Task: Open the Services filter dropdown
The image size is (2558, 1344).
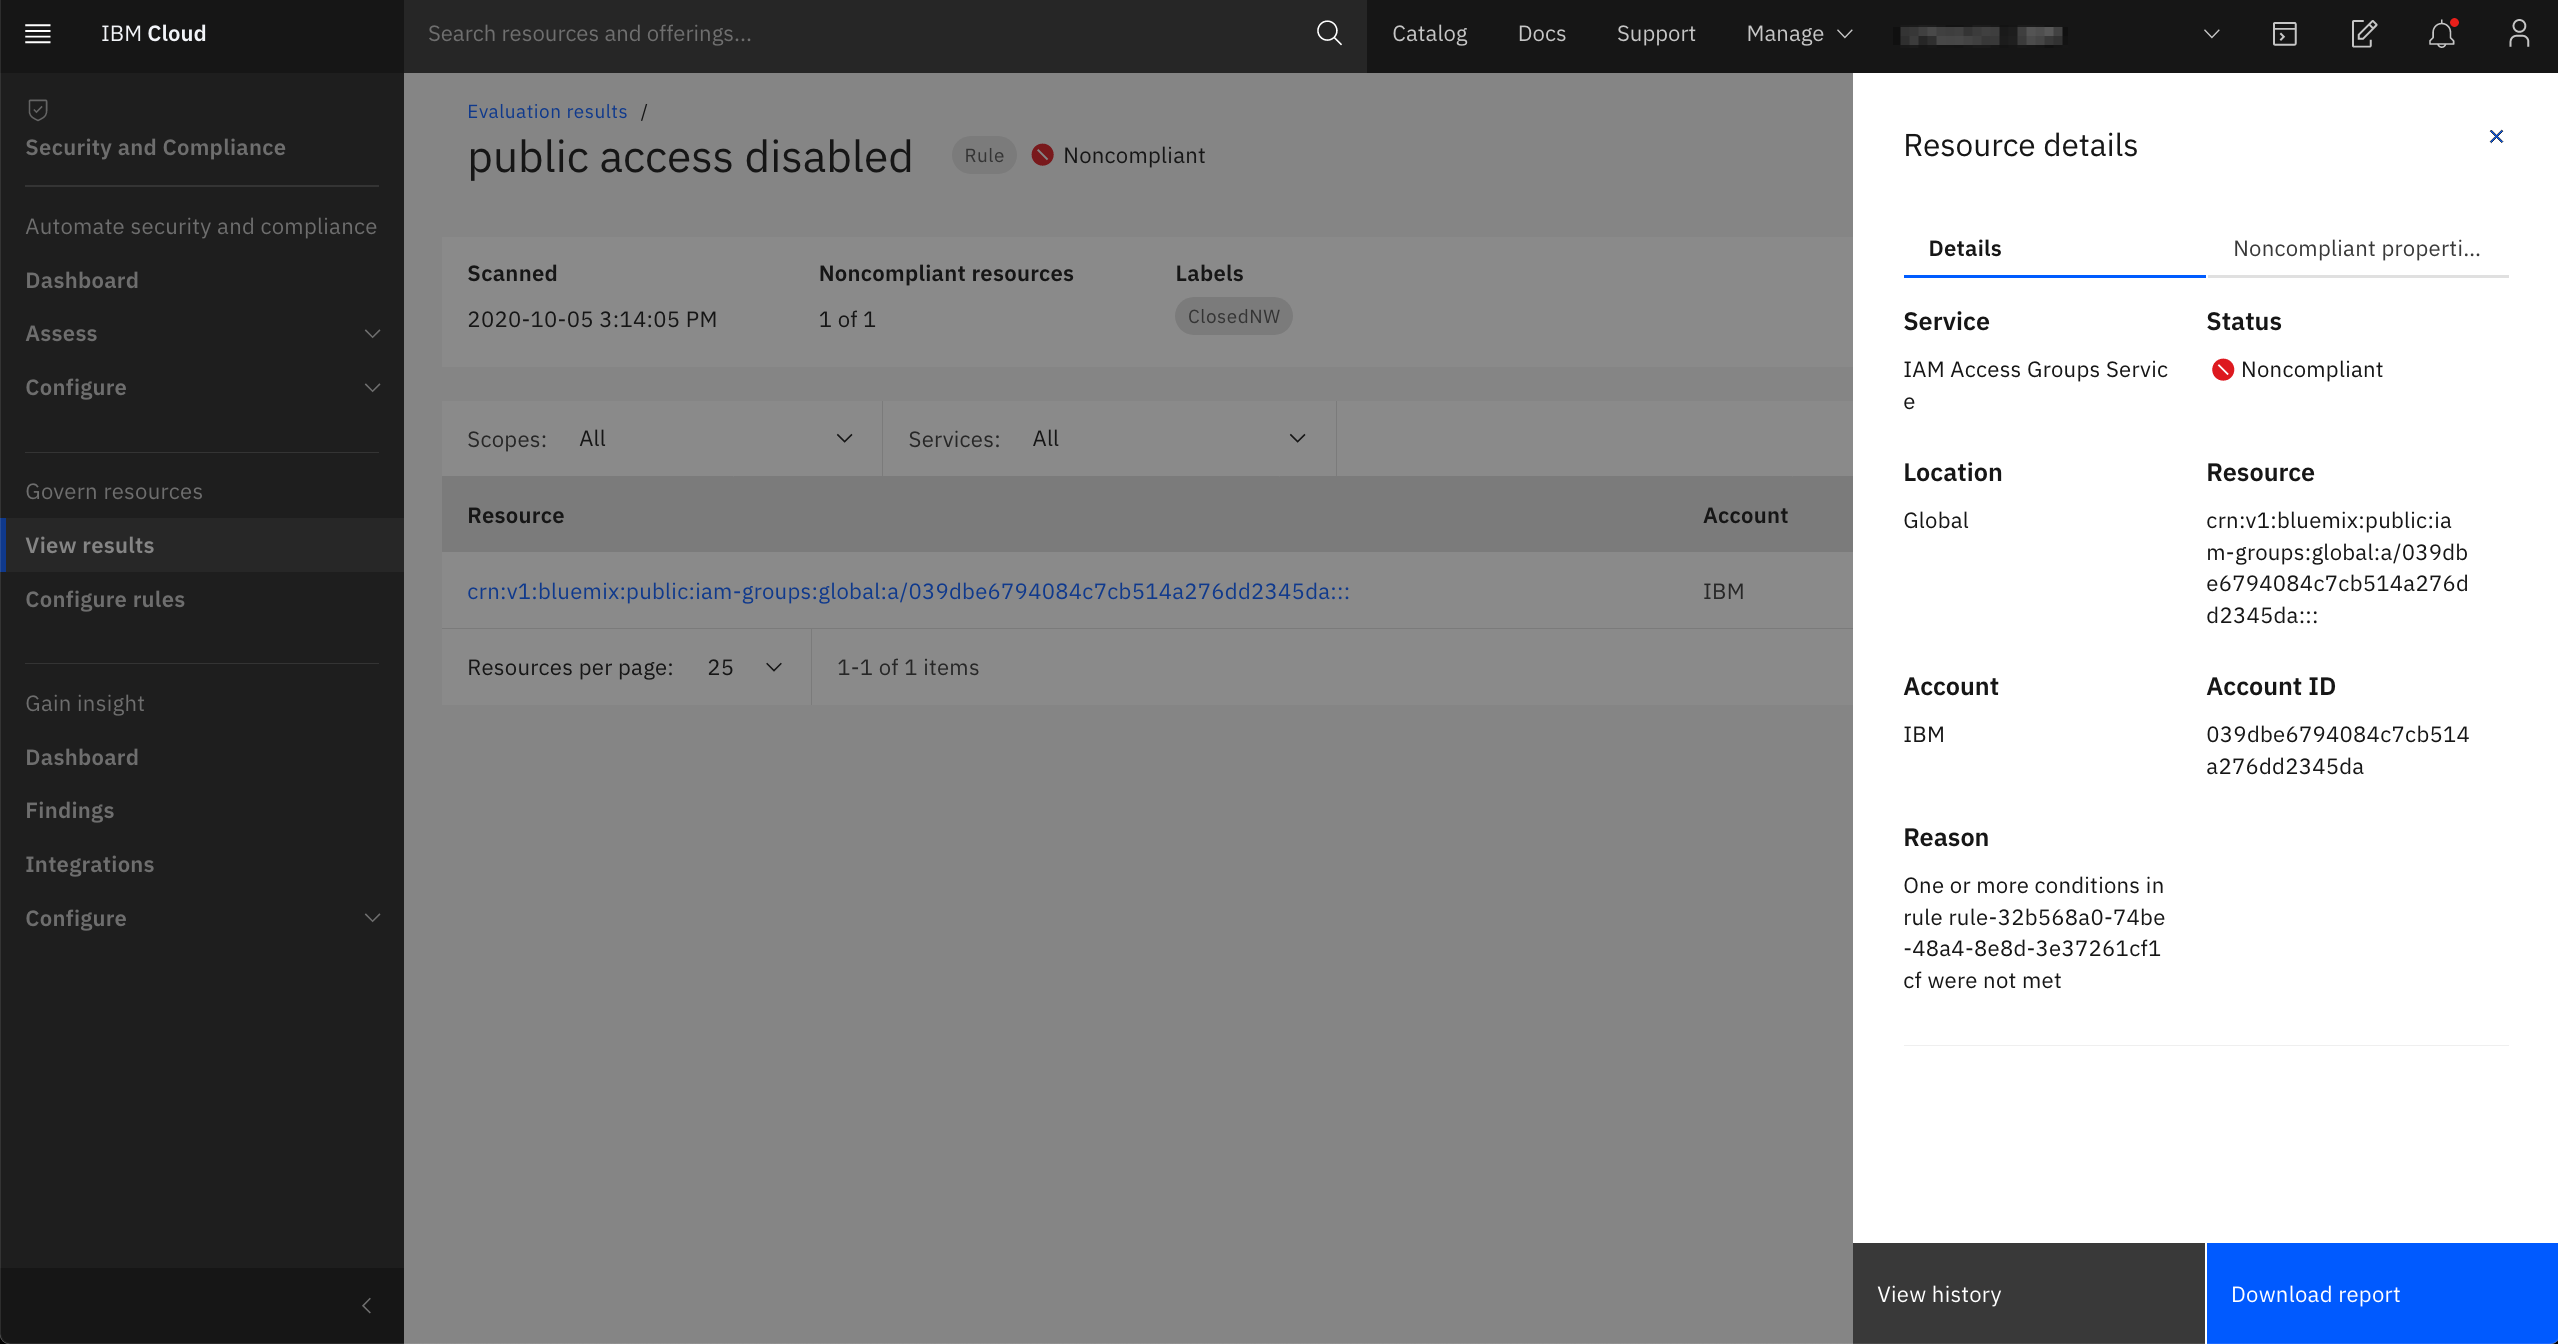Action: click(1166, 439)
